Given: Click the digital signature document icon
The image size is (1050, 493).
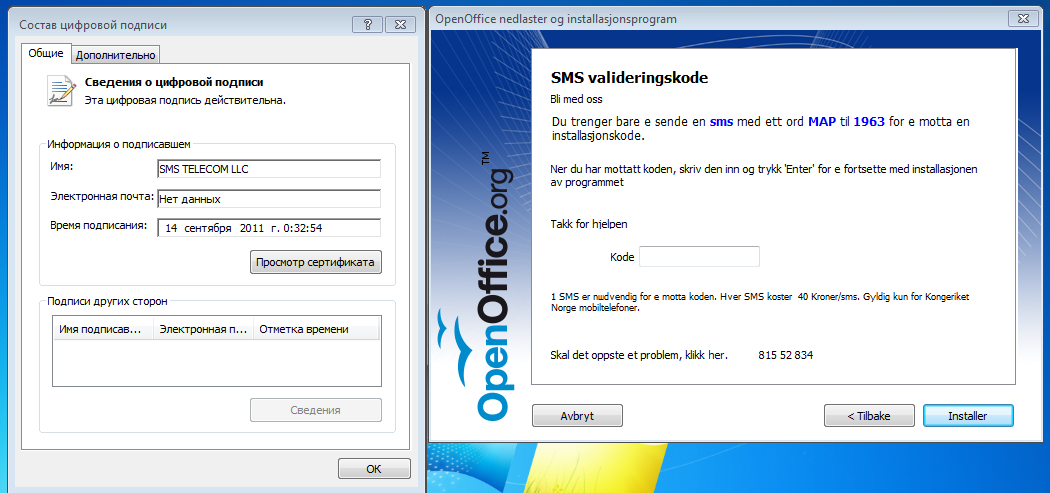Looking at the screenshot, I should pos(62,90).
